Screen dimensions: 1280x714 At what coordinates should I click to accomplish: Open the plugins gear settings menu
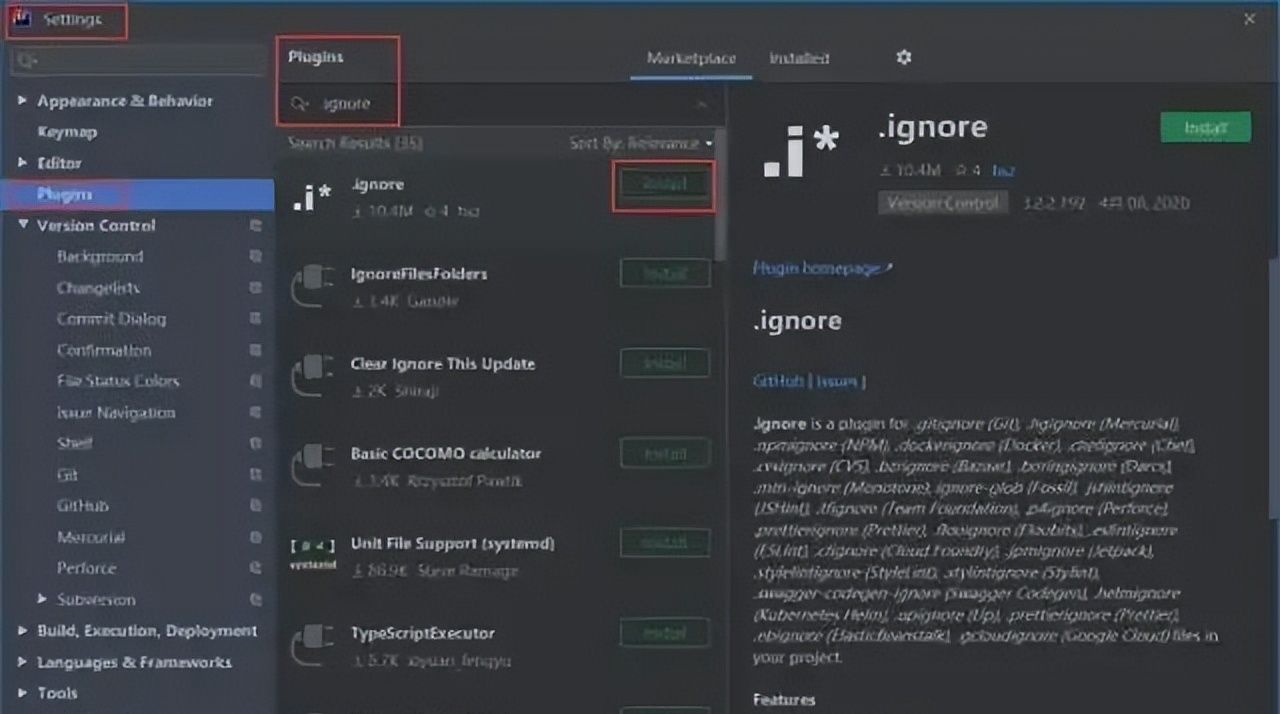(904, 58)
